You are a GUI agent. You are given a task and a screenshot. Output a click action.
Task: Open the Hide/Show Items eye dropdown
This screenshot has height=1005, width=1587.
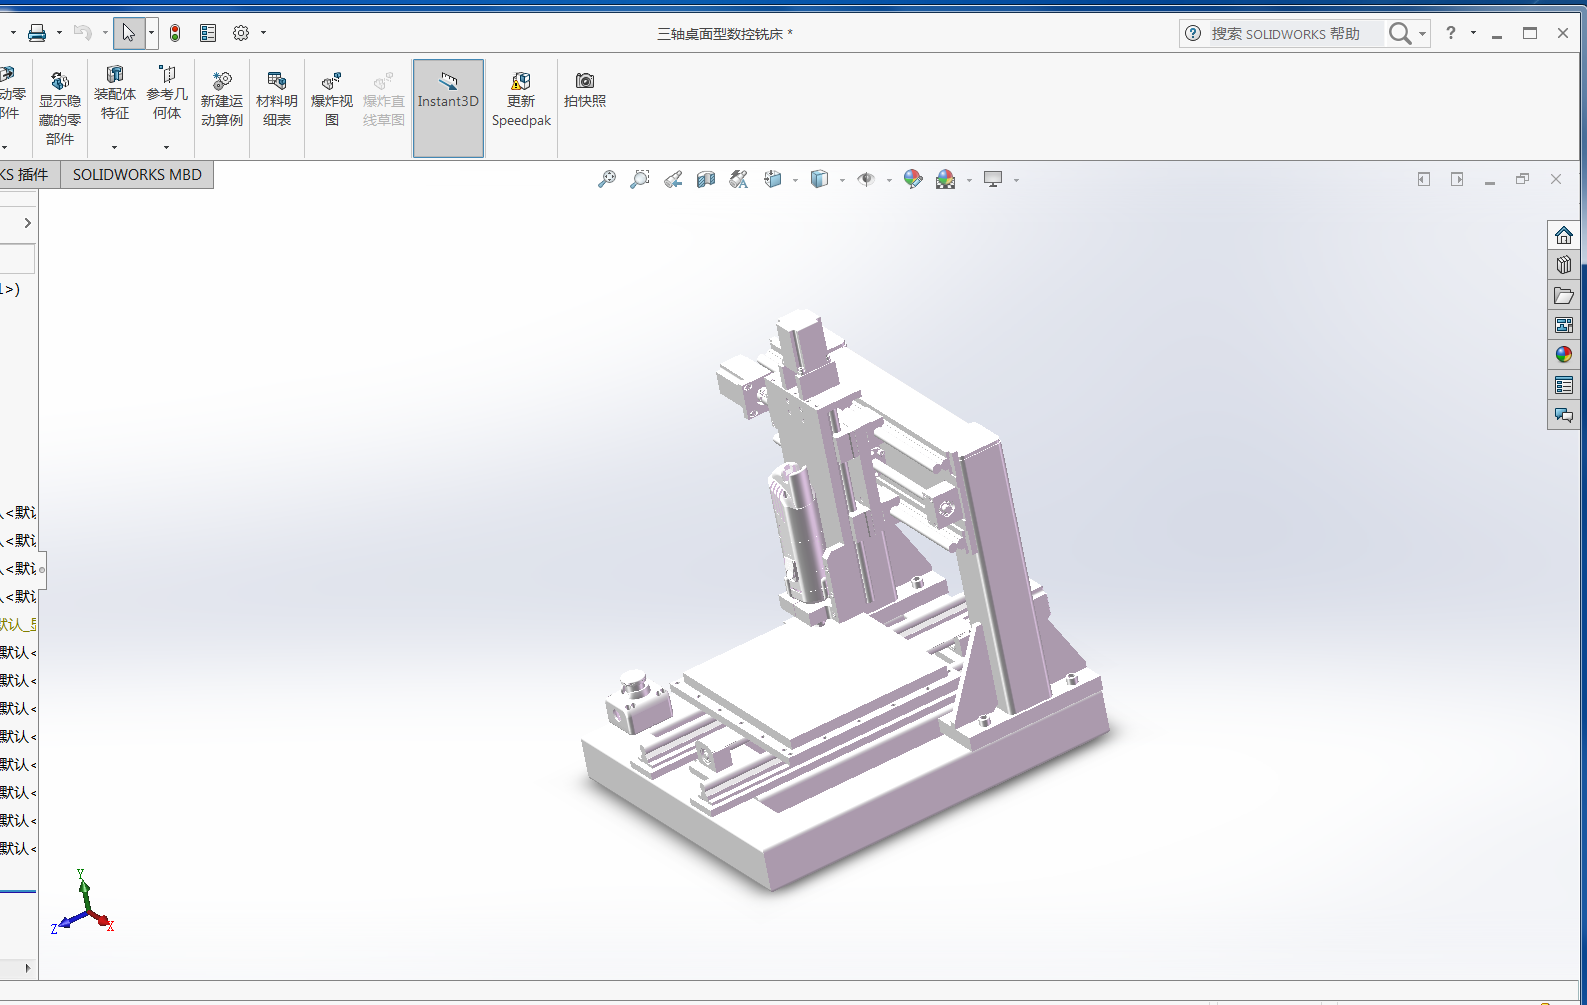click(888, 180)
